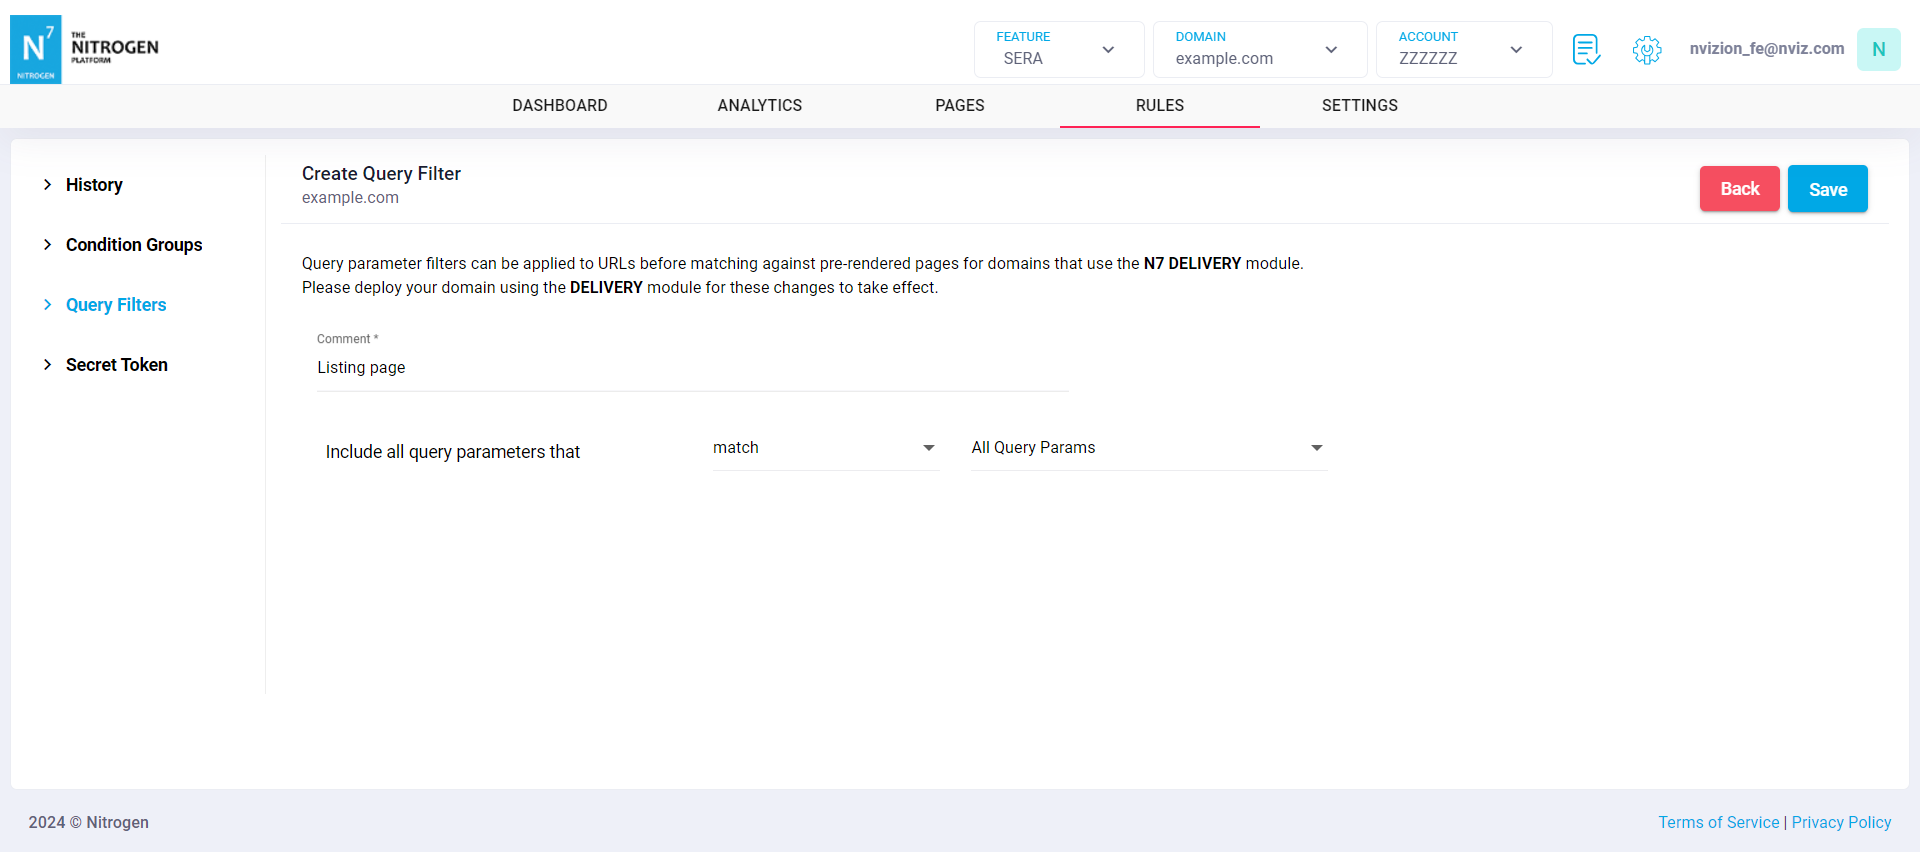The height and width of the screenshot is (852, 1920).
Task: Expand the Condition Groups chevron
Action: (x=47, y=245)
